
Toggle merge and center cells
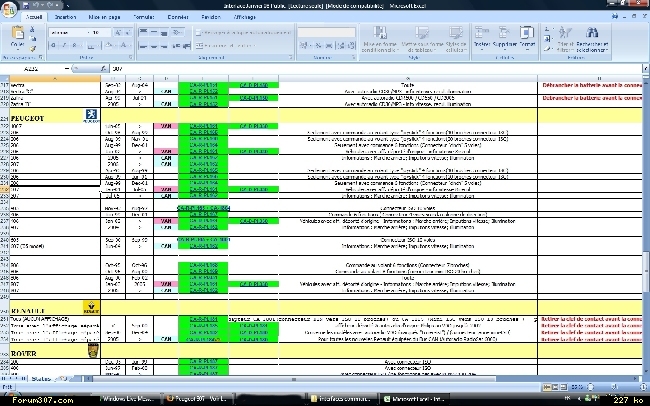[226, 46]
